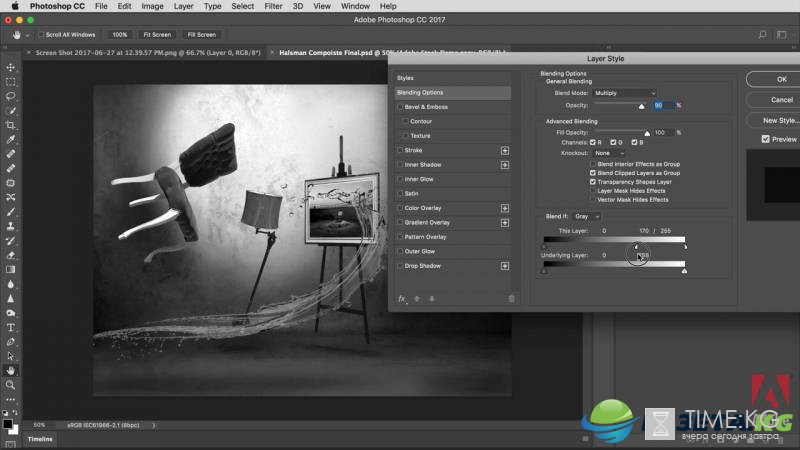This screenshot has height=450, width=800.
Task: Select the Eyedropper tool
Action: (10, 139)
